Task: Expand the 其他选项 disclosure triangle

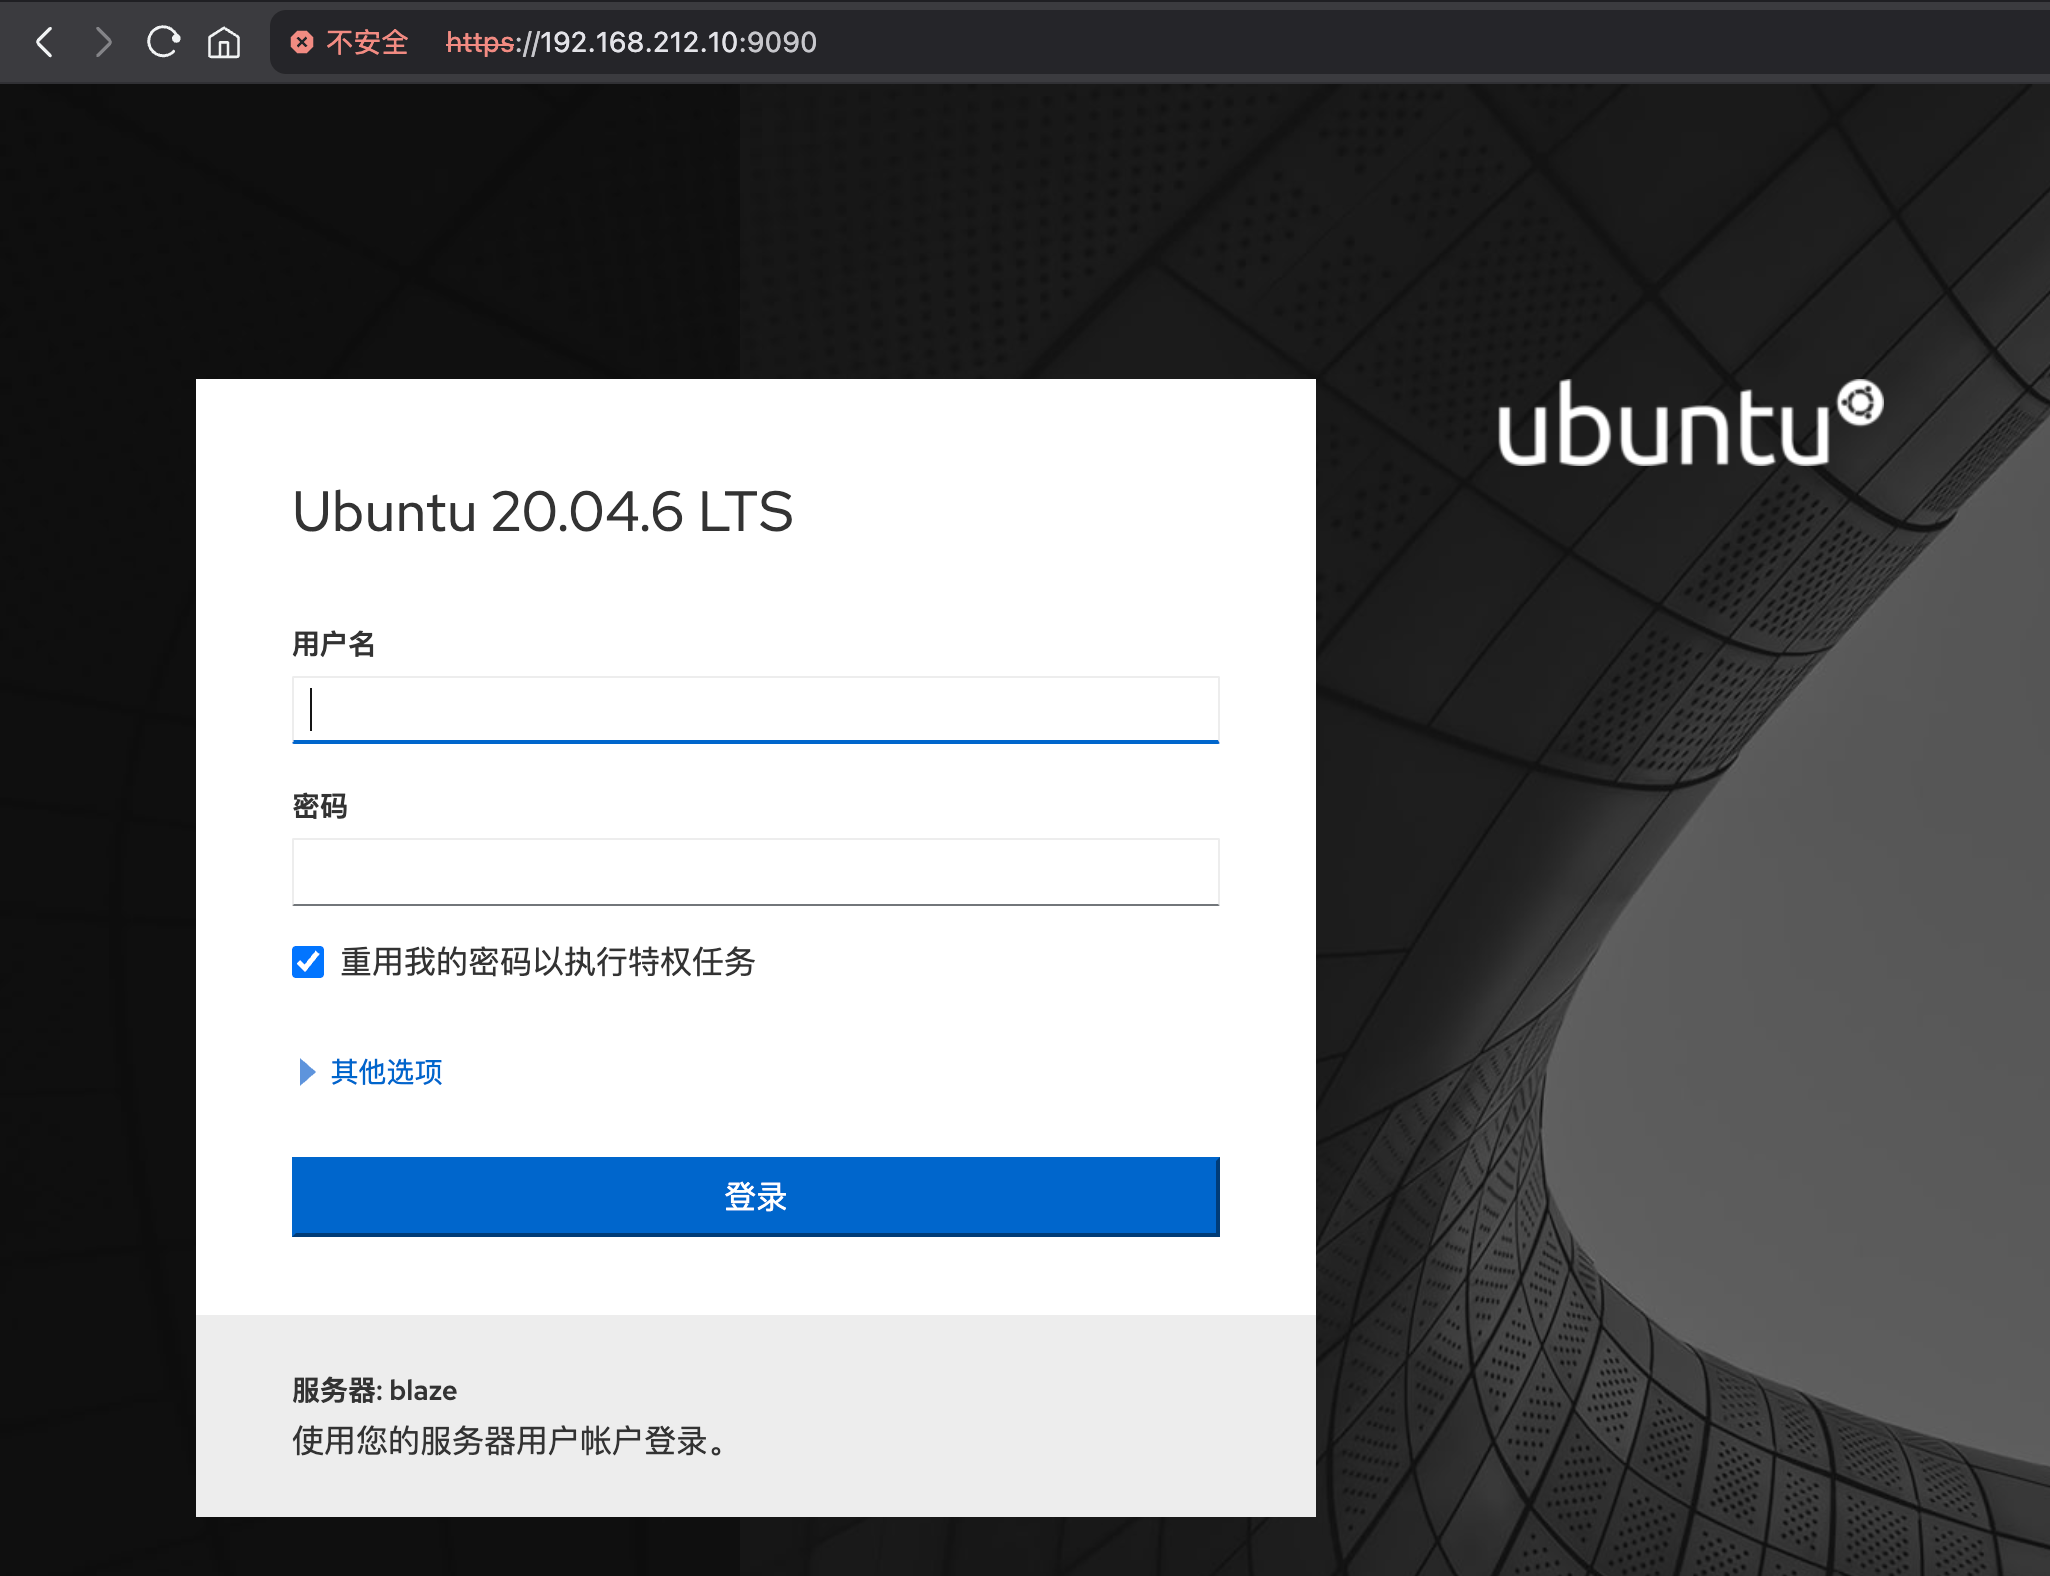Action: (307, 1072)
